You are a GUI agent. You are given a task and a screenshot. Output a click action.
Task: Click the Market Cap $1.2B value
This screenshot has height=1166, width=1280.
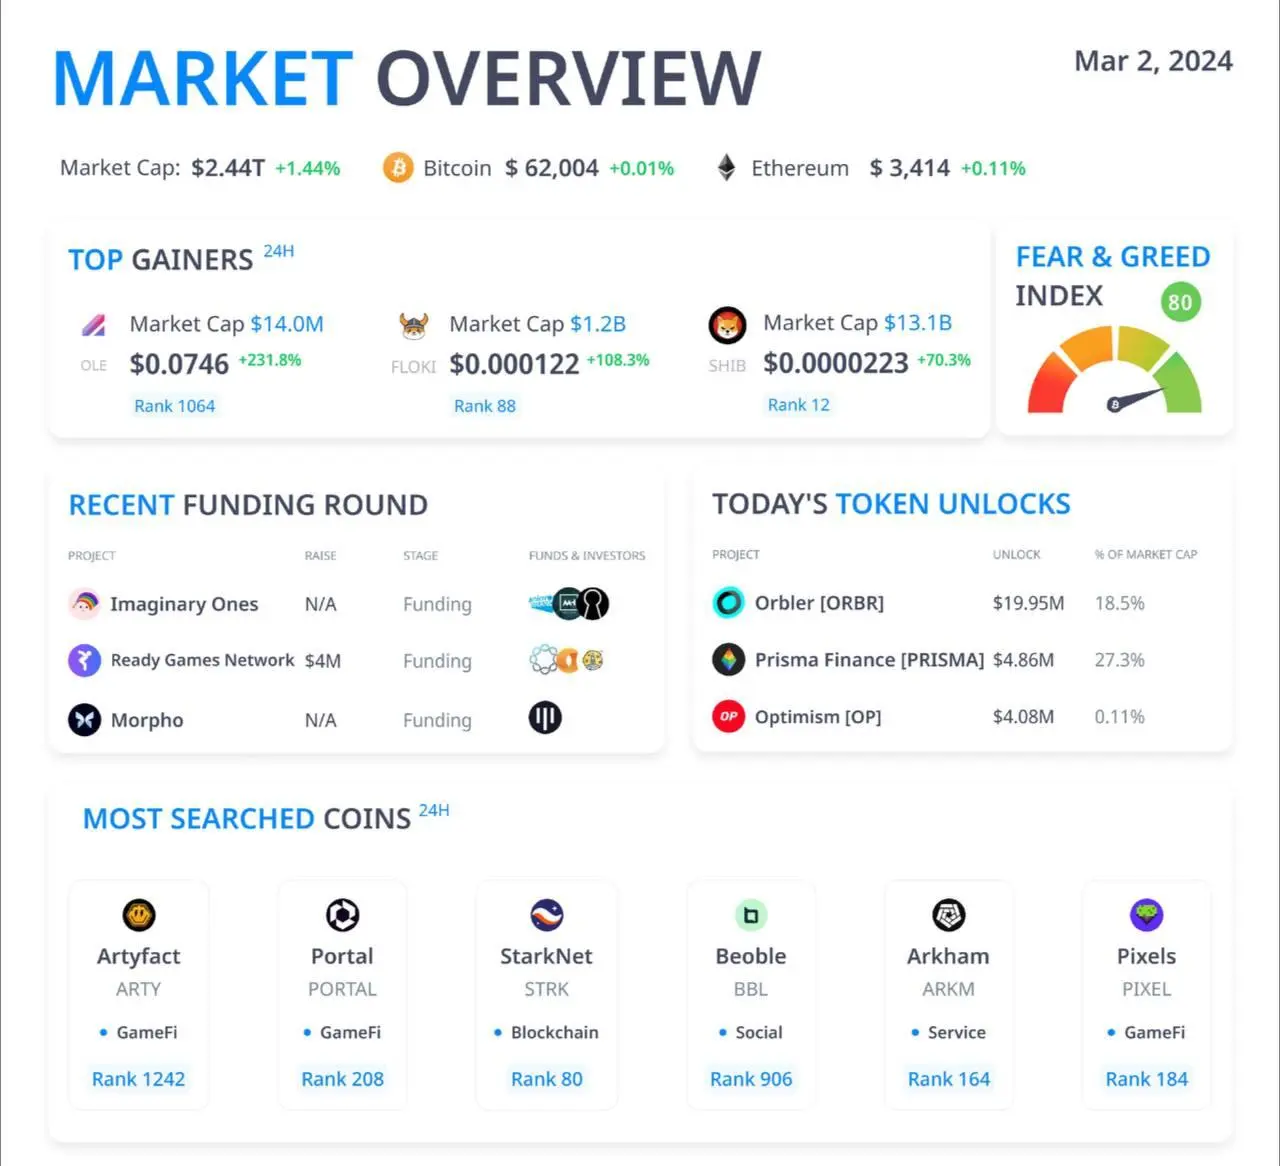pyautogui.click(x=598, y=324)
